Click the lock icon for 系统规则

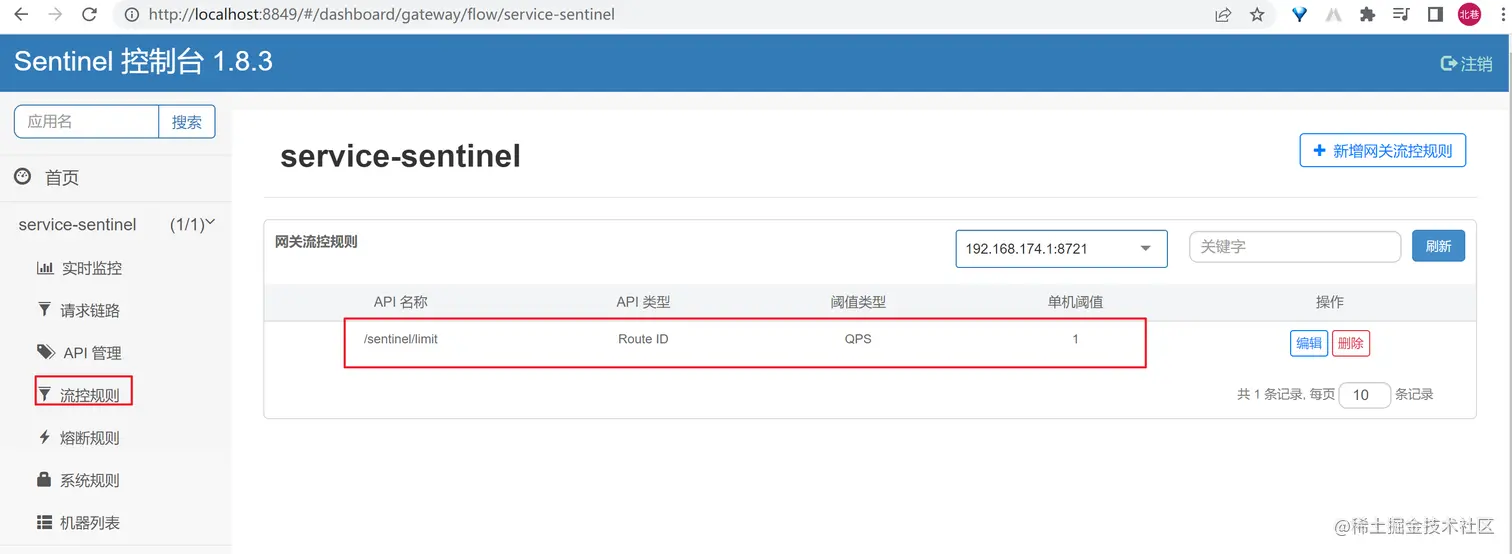[x=44, y=479]
